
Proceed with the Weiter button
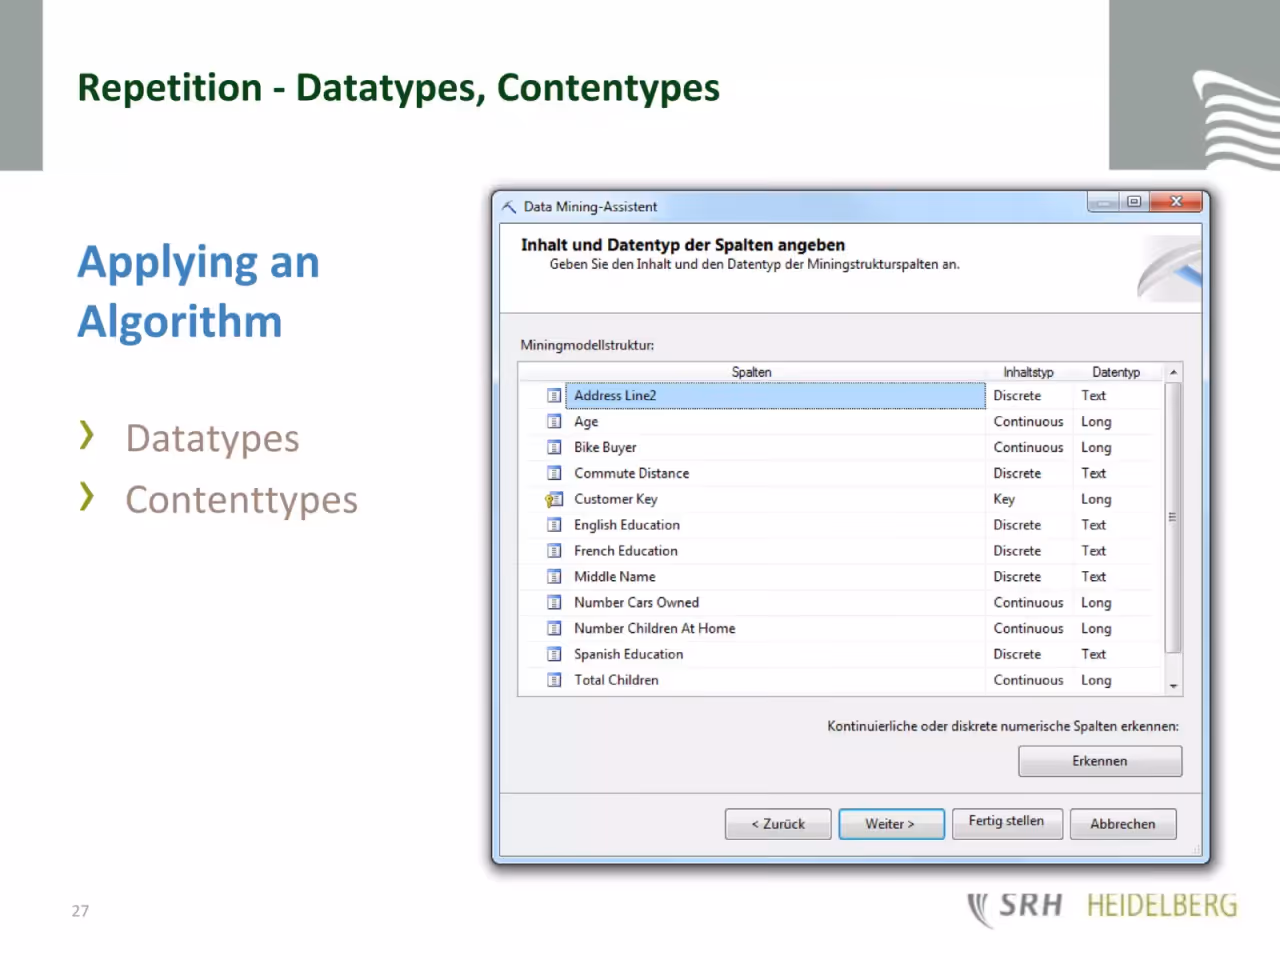tap(891, 824)
